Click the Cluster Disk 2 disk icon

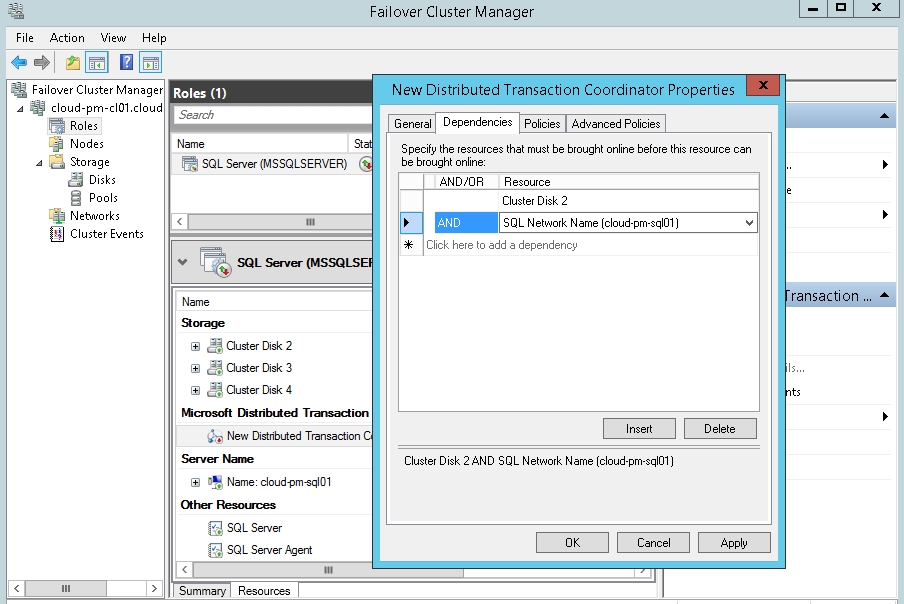coord(215,346)
